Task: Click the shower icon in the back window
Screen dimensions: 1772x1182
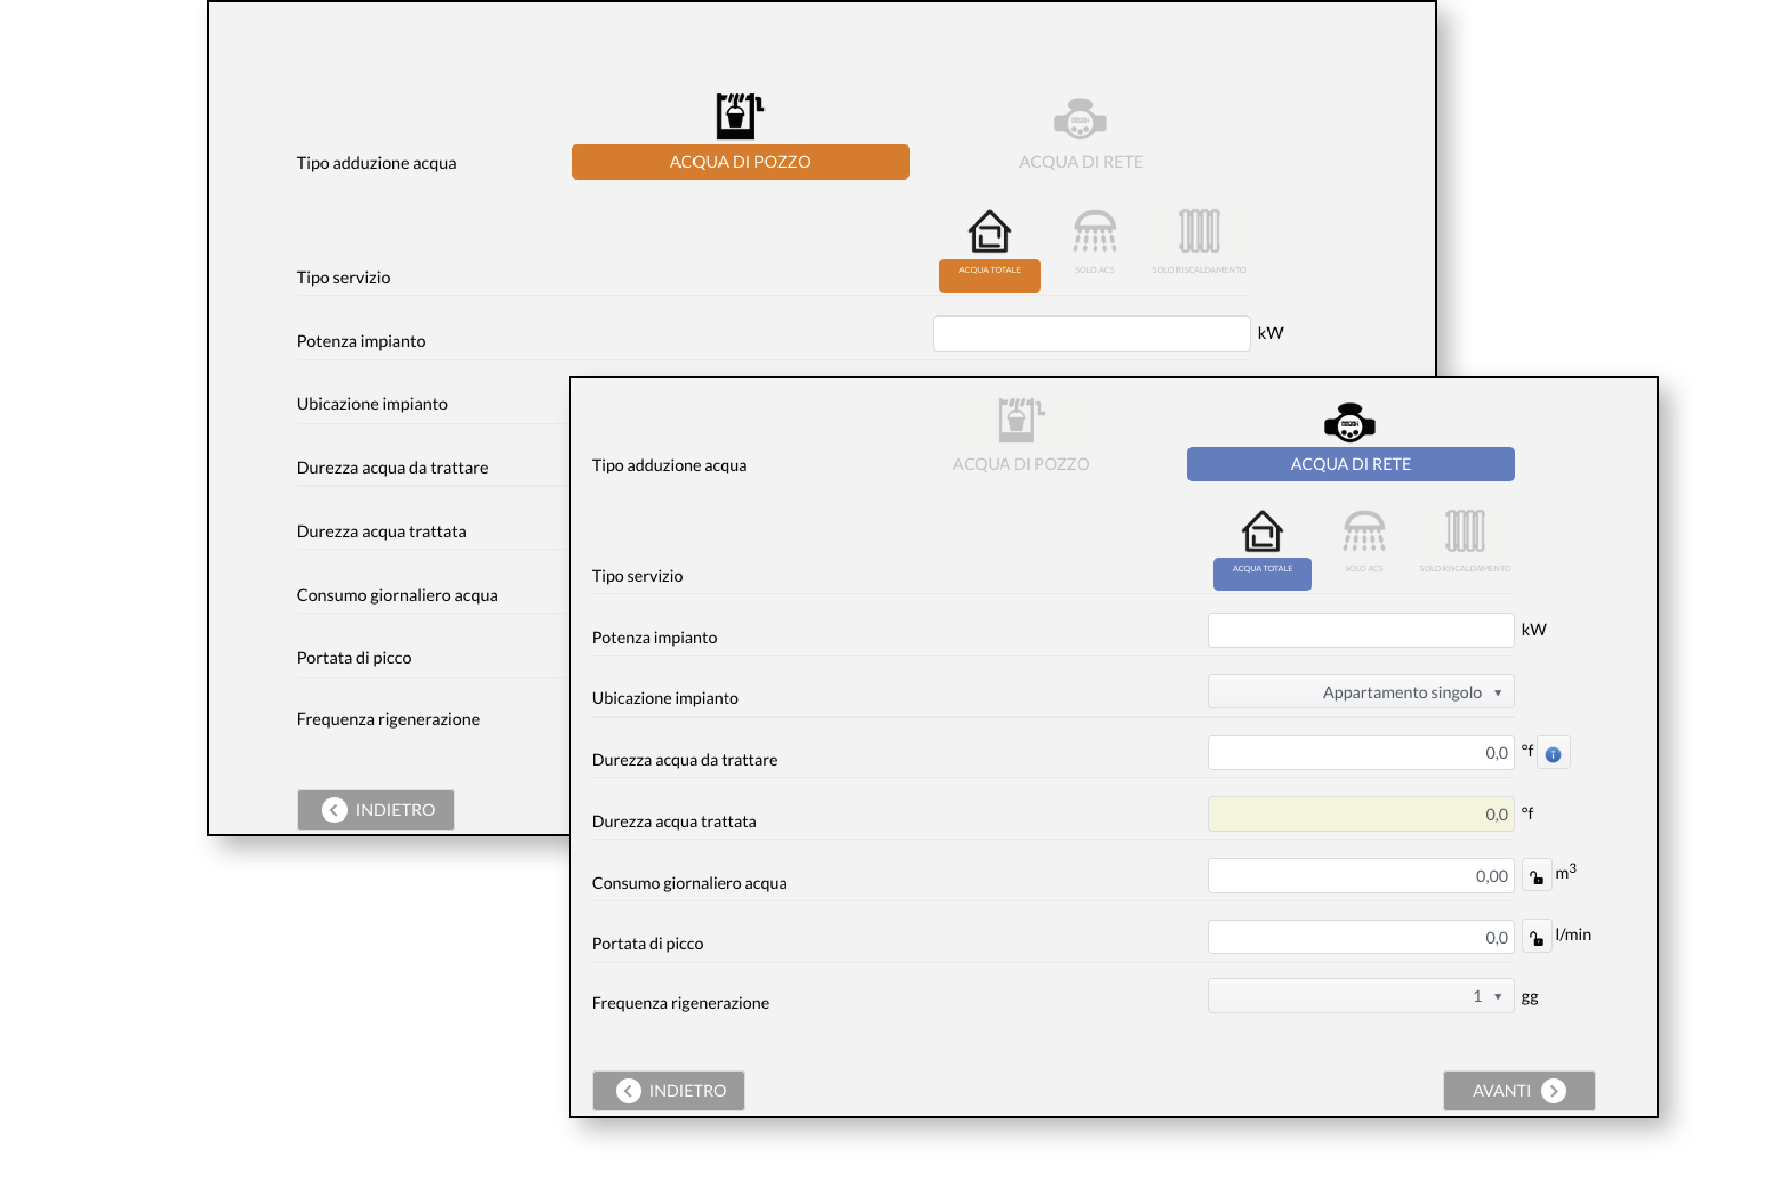Action: (x=1095, y=232)
